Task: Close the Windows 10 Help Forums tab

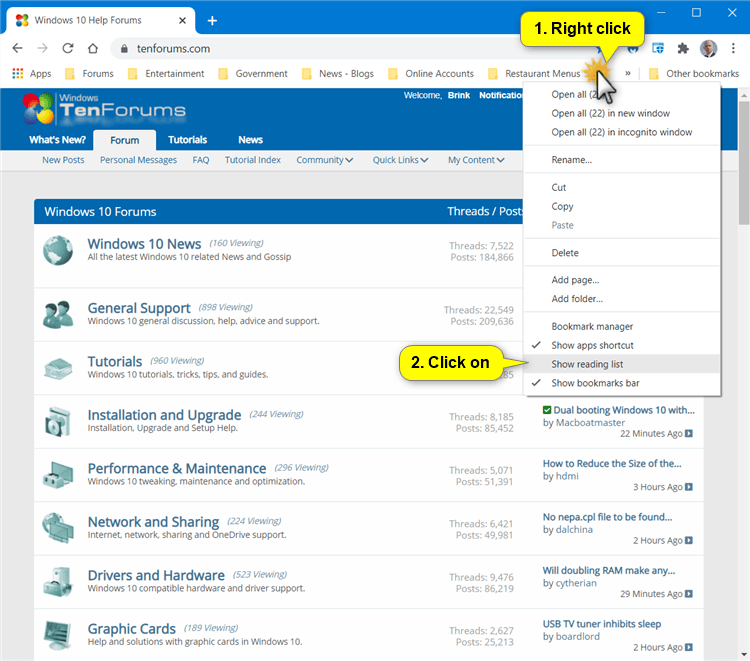Action: pyautogui.click(x=182, y=21)
